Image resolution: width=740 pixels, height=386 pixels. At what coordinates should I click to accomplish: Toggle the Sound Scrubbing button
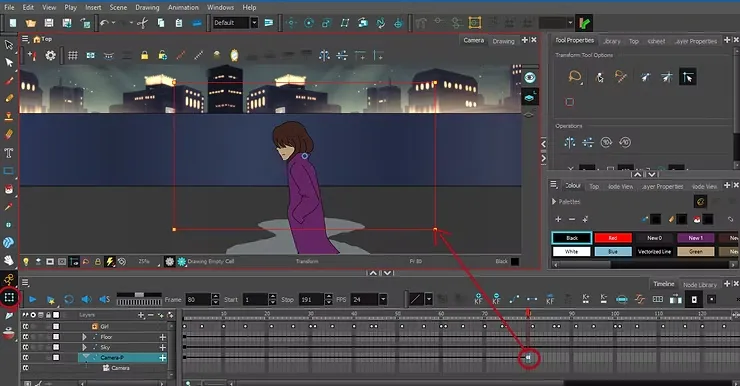104,299
